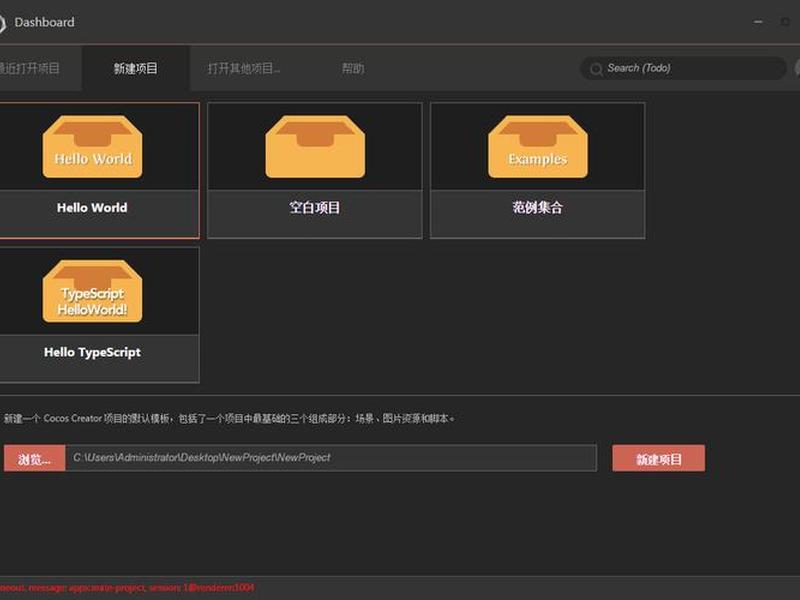800x600 pixels.
Task: Select the Examples box icon
Action: pyautogui.click(x=538, y=146)
